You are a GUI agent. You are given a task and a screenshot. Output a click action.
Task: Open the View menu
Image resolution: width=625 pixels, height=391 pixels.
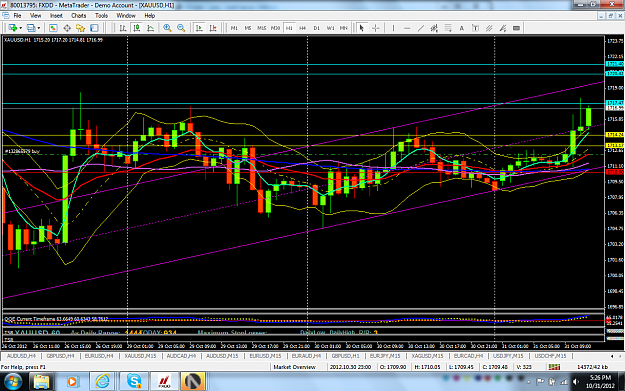tap(35, 16)
